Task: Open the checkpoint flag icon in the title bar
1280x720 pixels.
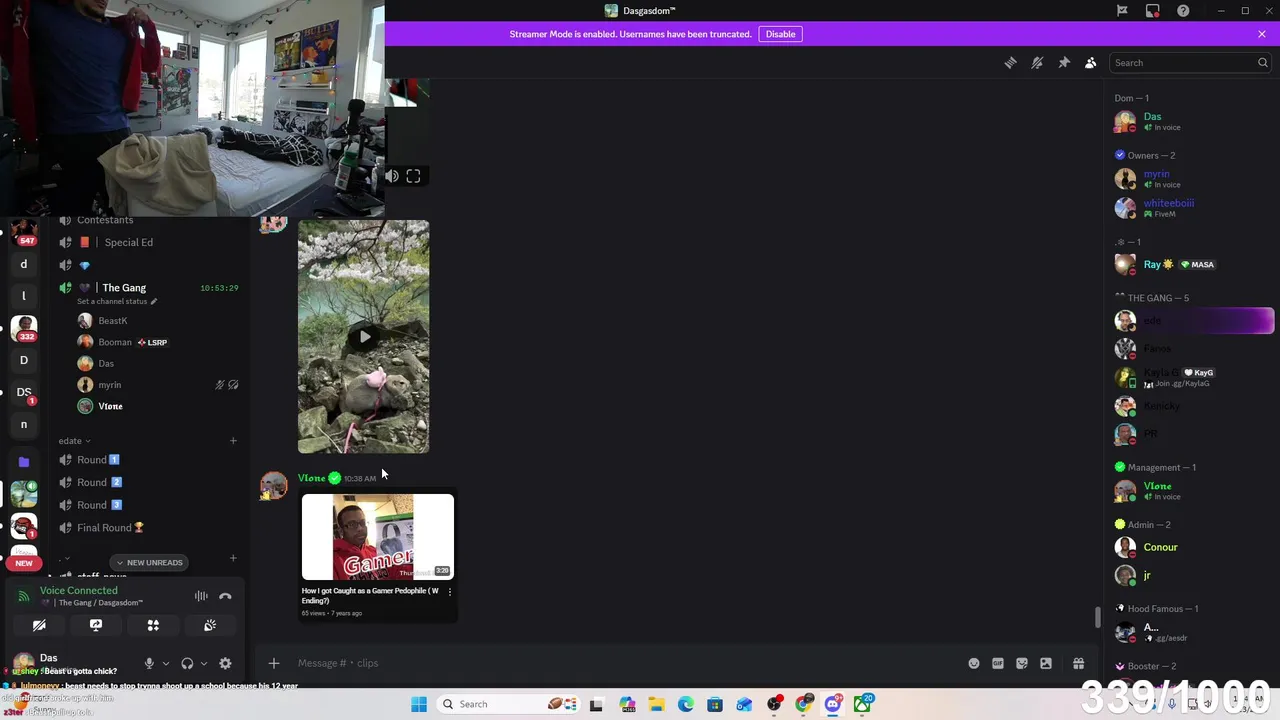Action: [1122, 11]
